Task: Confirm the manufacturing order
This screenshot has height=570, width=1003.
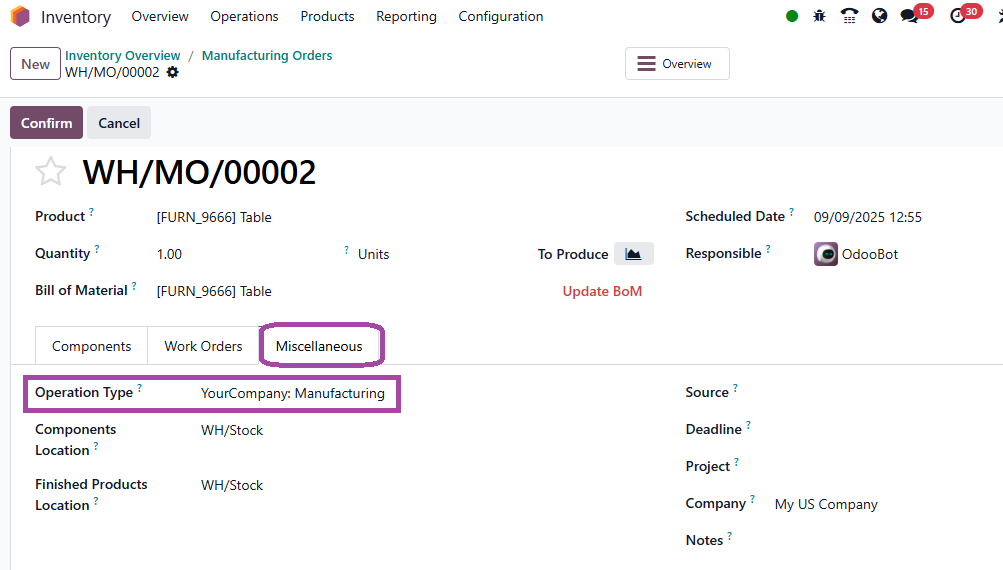Action: (46, 123)
